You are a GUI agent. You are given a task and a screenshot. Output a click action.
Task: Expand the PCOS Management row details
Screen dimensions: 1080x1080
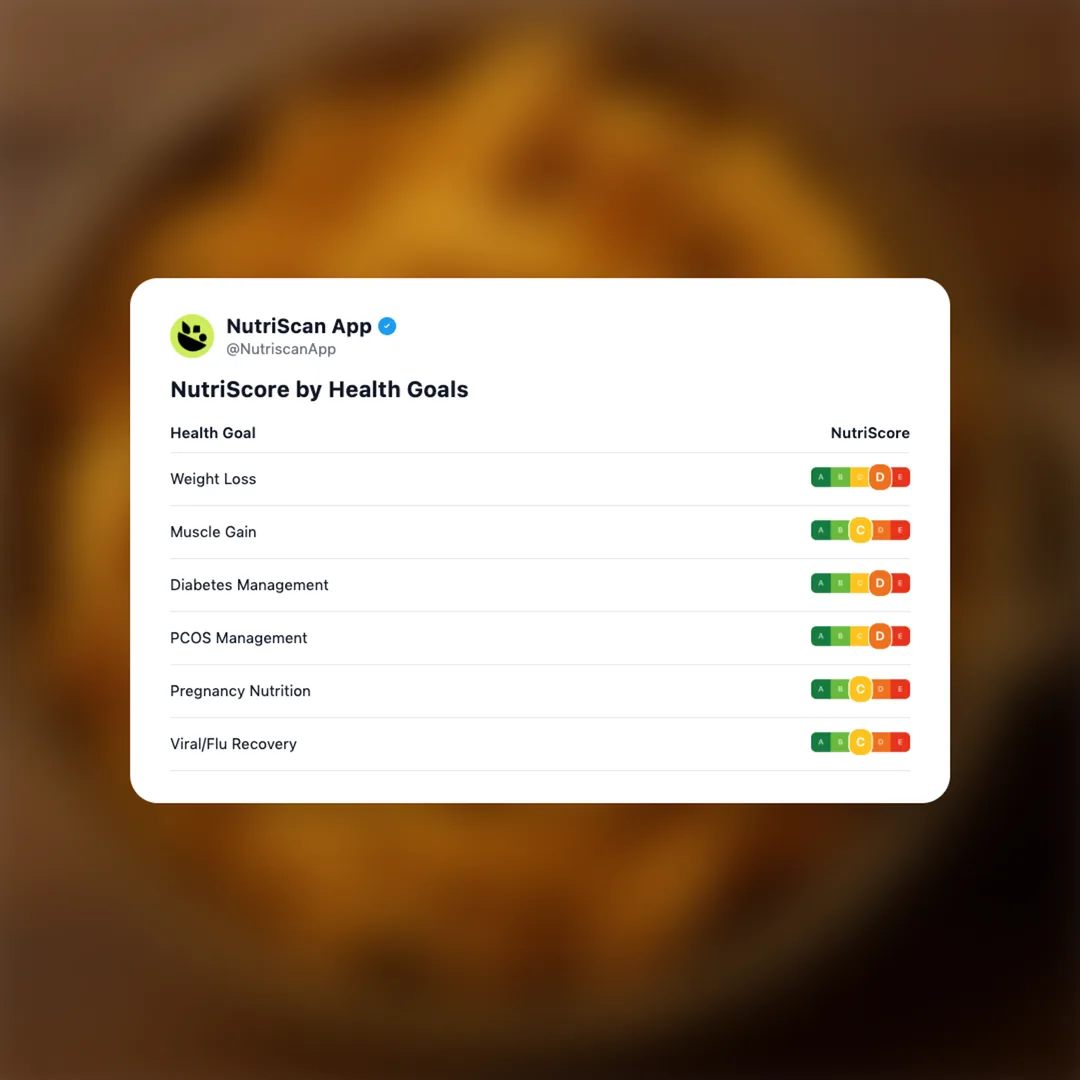pyautogui.click(x=238, y=638)
